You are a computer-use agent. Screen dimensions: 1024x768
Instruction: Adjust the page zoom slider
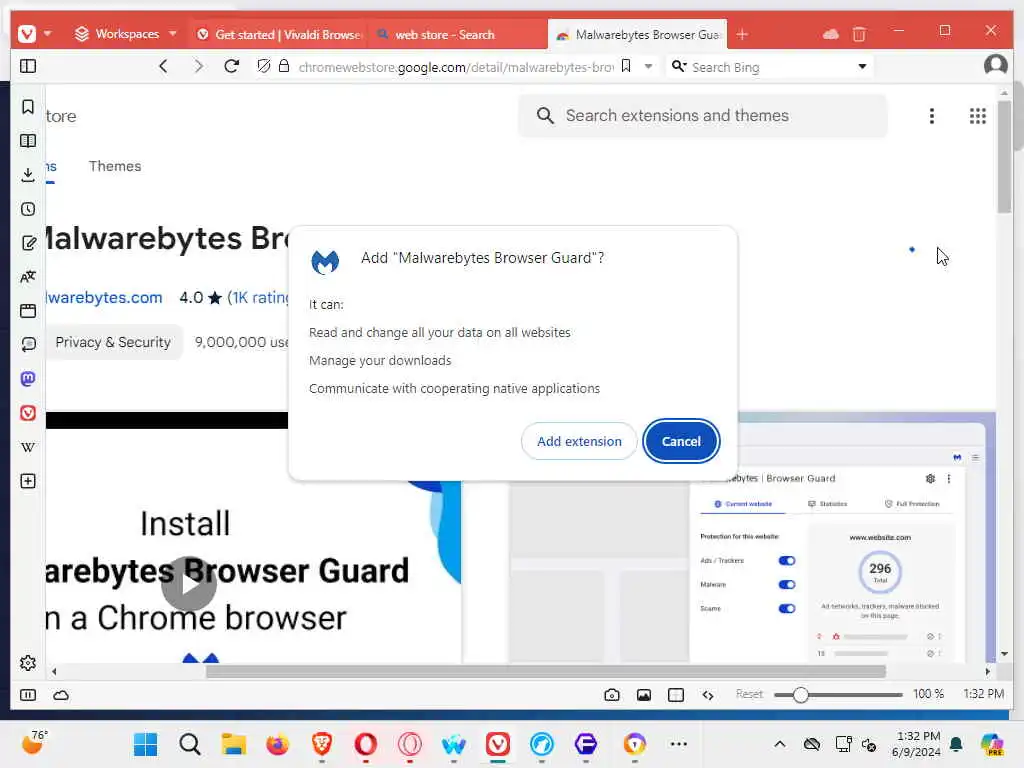point(839,695)
